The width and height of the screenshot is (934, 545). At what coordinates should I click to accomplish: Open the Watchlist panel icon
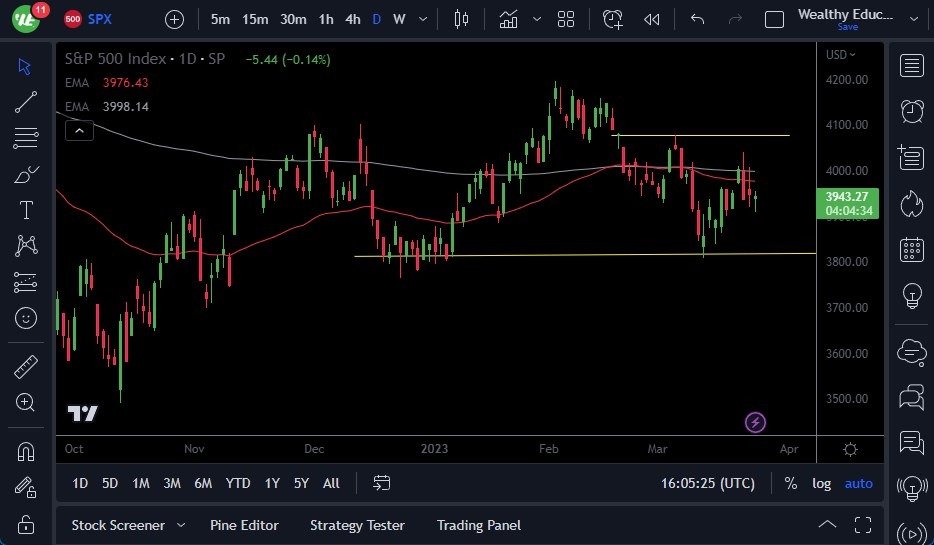coord(911,66)
